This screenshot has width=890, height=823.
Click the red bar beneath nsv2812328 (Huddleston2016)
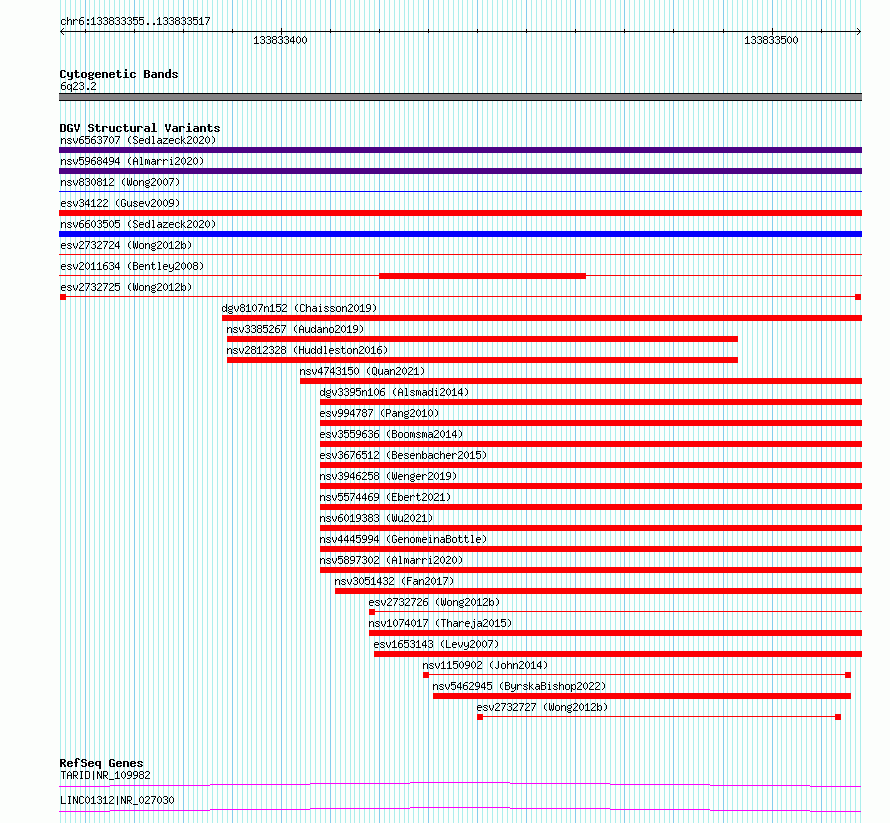pos(482,360)
